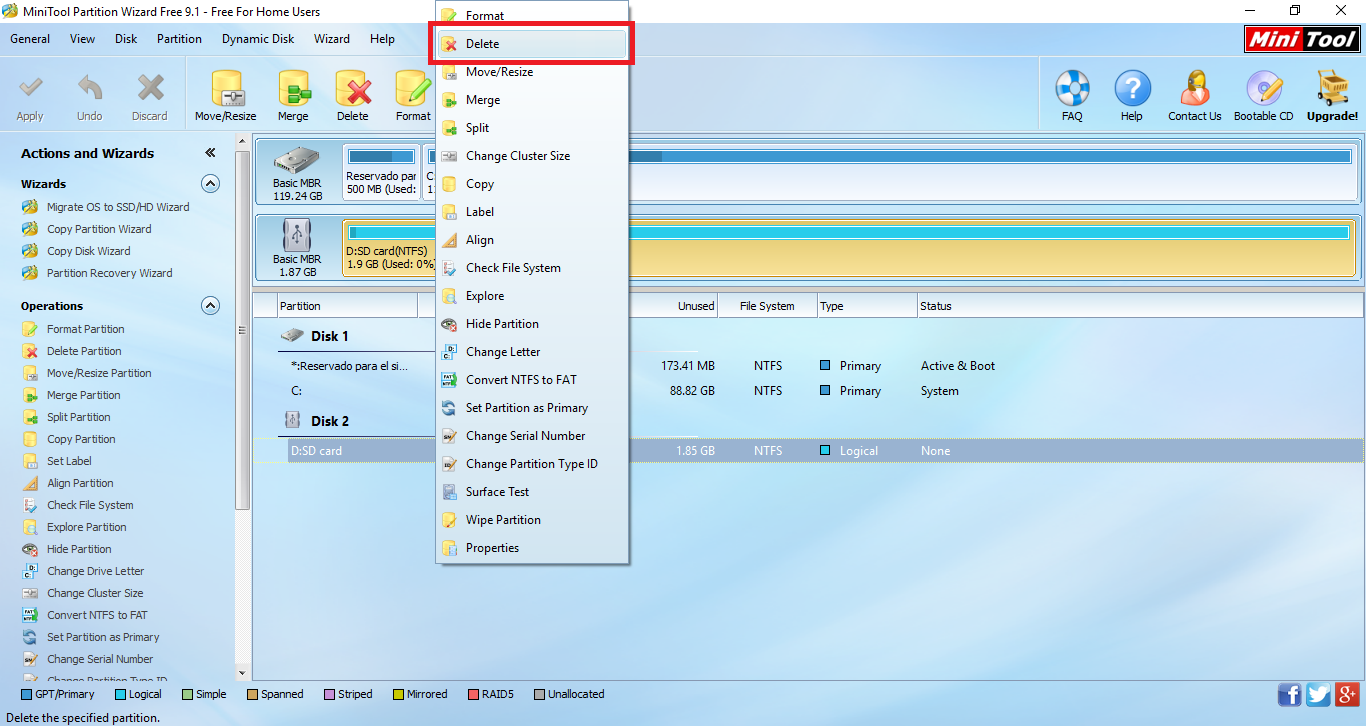
Task: Click the D:SD card(NTFS) disk map block
Action: 849,250
